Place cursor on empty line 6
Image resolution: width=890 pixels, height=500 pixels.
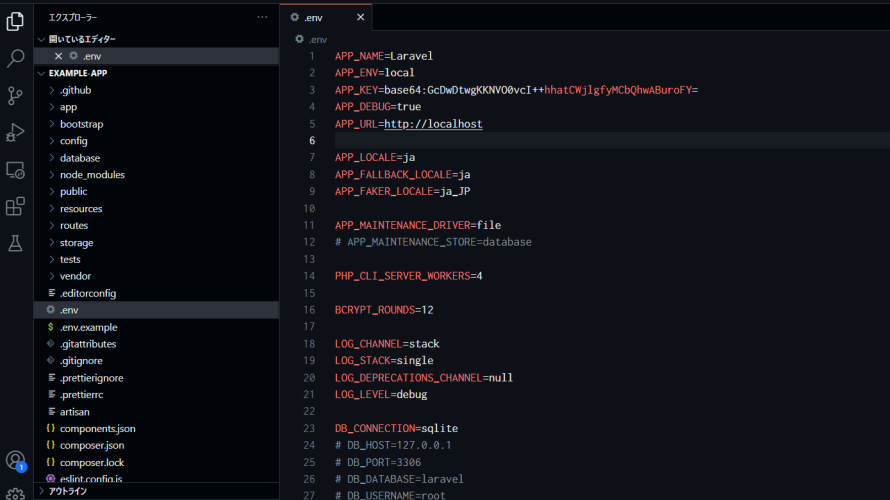click(612, 141)
